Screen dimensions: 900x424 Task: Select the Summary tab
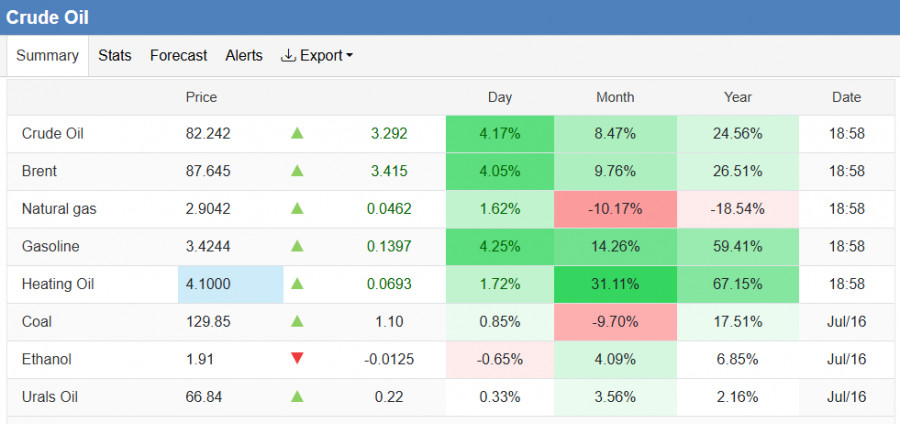pyautogui.click(x=48, y=56)
